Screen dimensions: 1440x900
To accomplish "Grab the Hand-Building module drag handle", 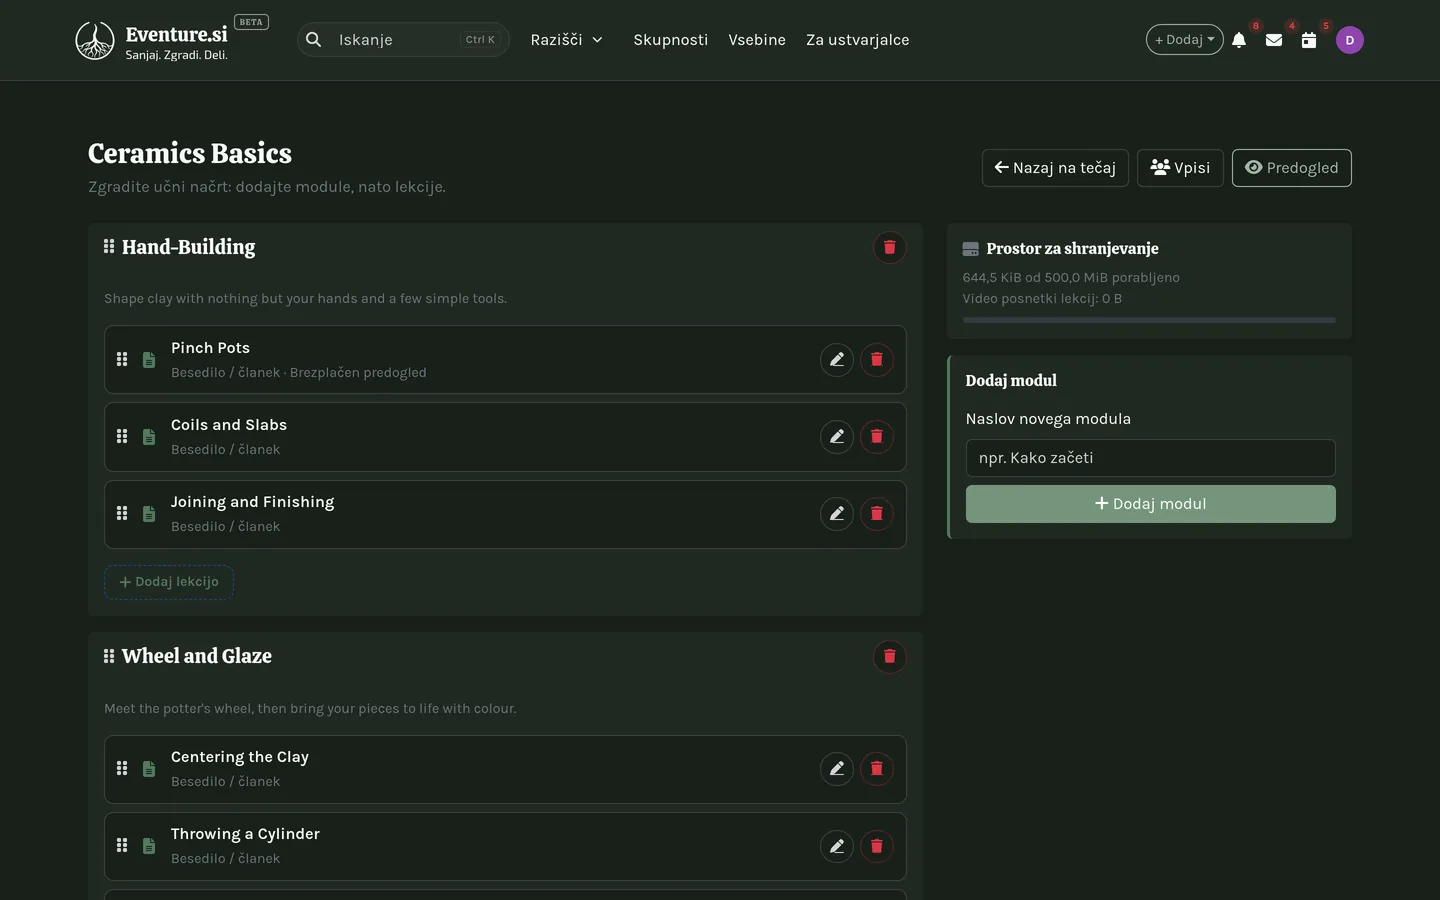I will pos(109,246).
